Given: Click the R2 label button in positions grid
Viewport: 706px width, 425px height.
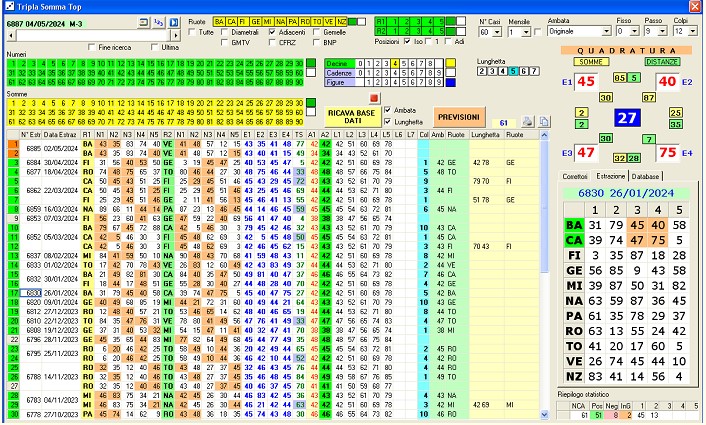Looking at the screenshot, I should (x=381, y=31).
